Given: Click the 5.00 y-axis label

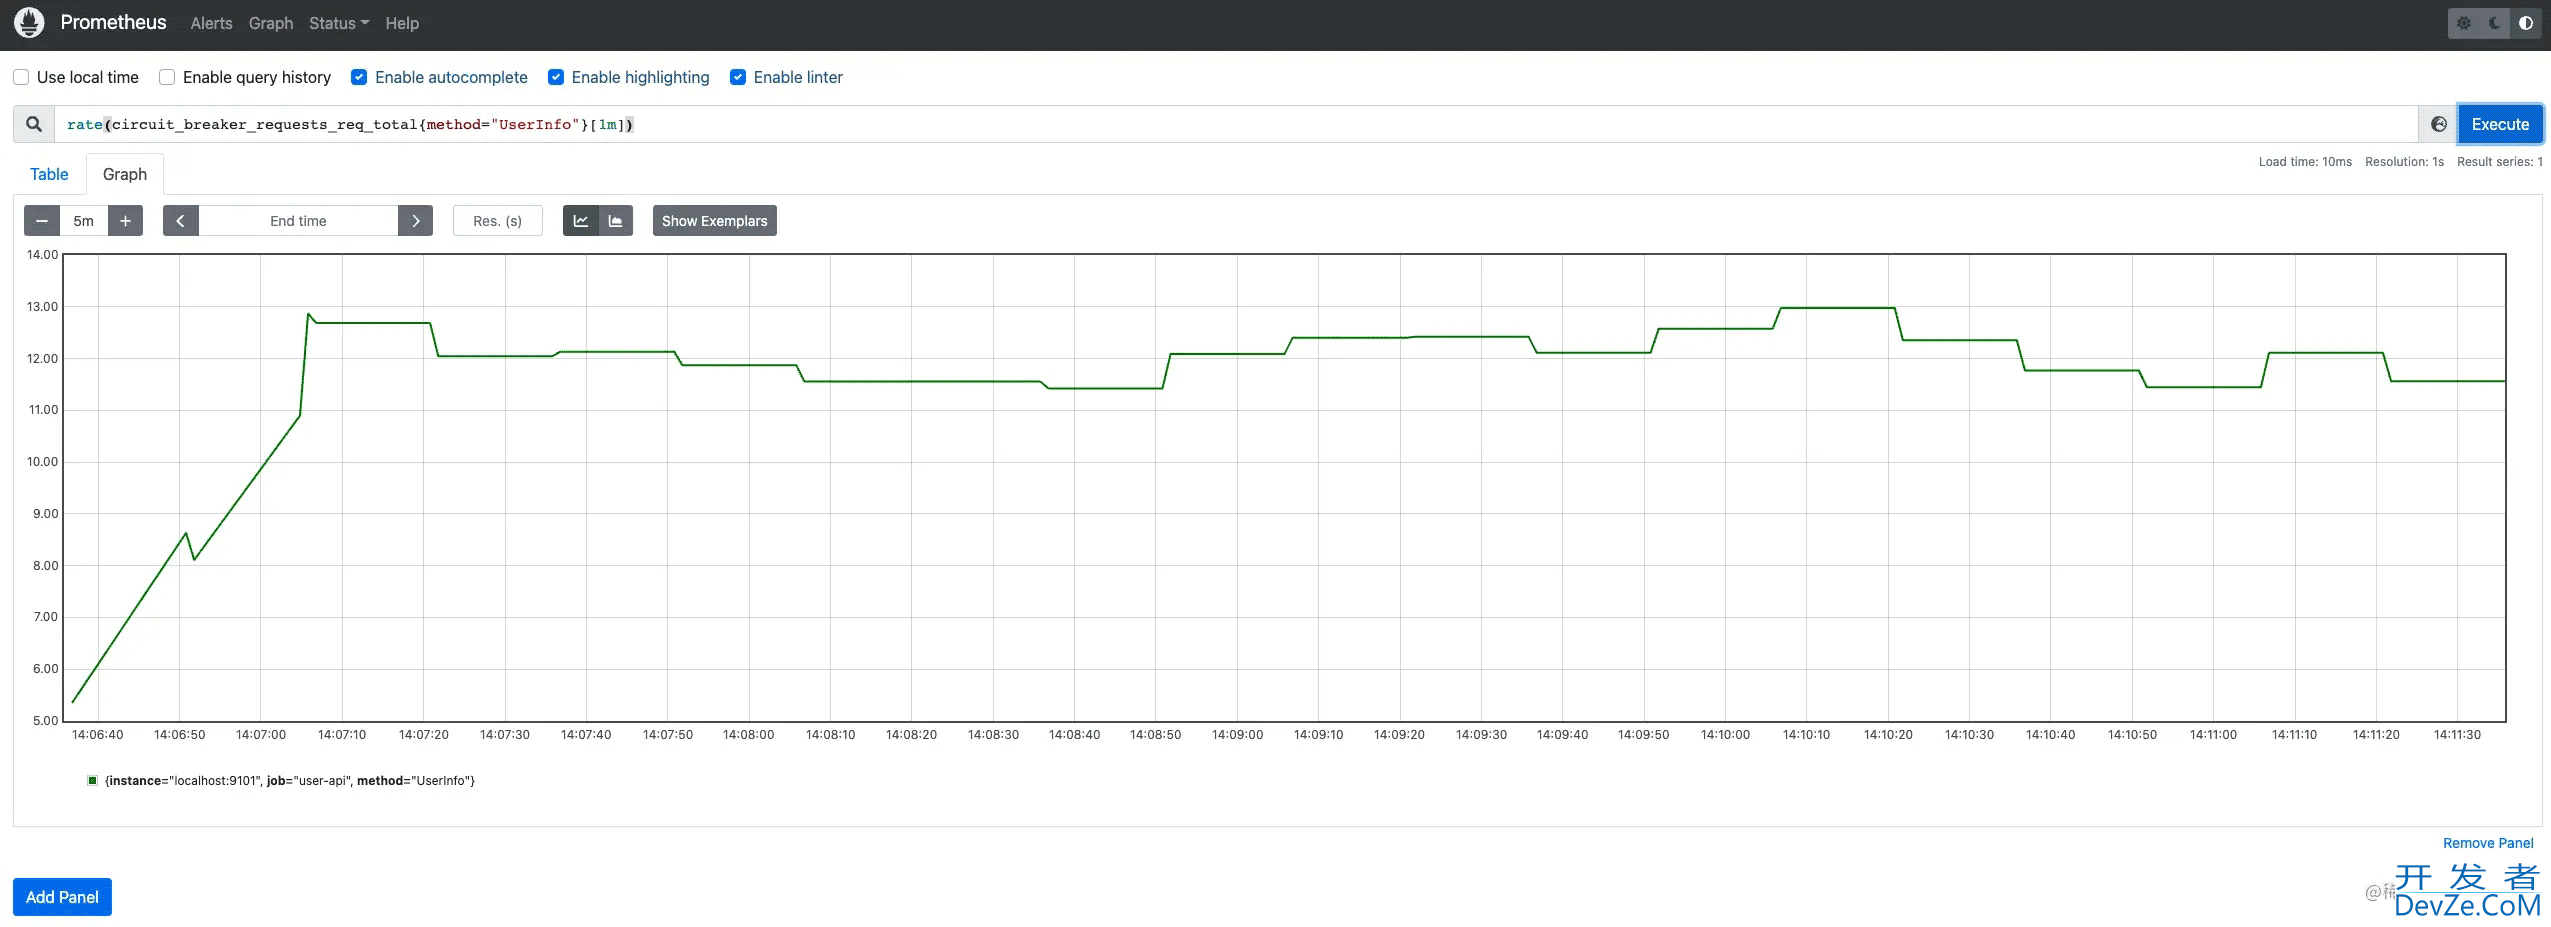Looking at the screenshot, I should pos(45,720).
